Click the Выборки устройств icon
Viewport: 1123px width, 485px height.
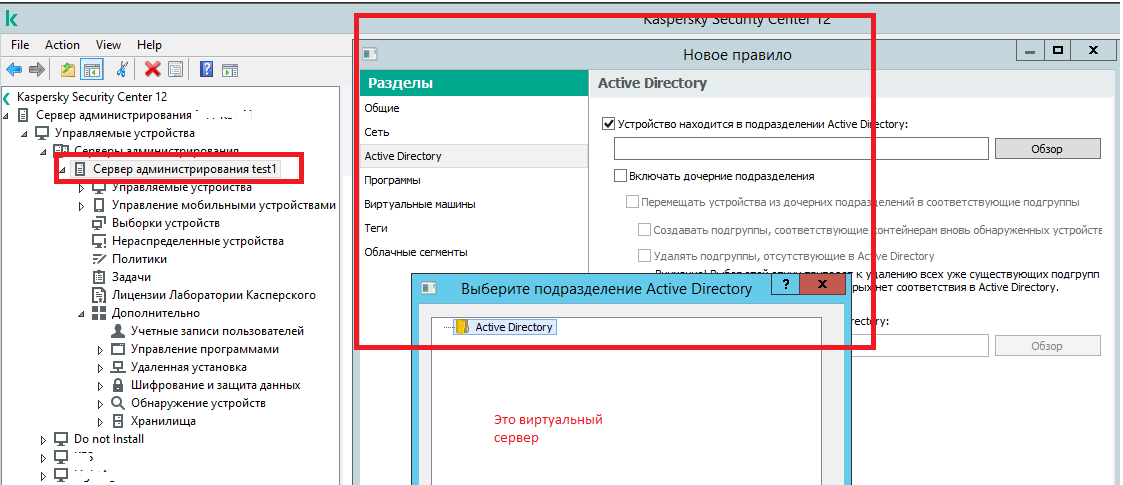(99, 223)
